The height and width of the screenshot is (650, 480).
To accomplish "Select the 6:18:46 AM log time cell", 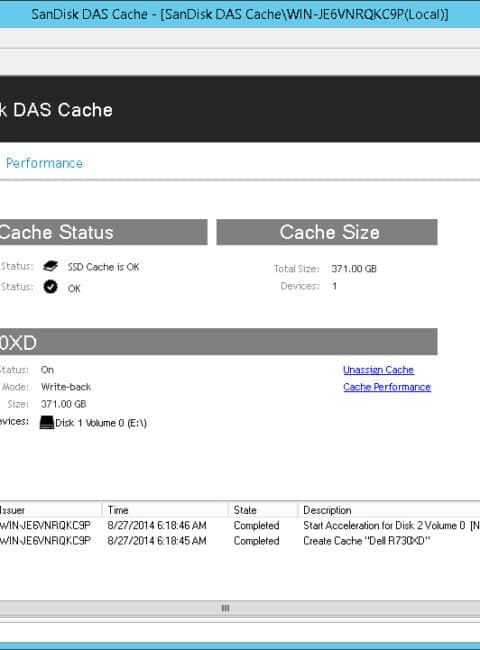I will coord(157,525).
